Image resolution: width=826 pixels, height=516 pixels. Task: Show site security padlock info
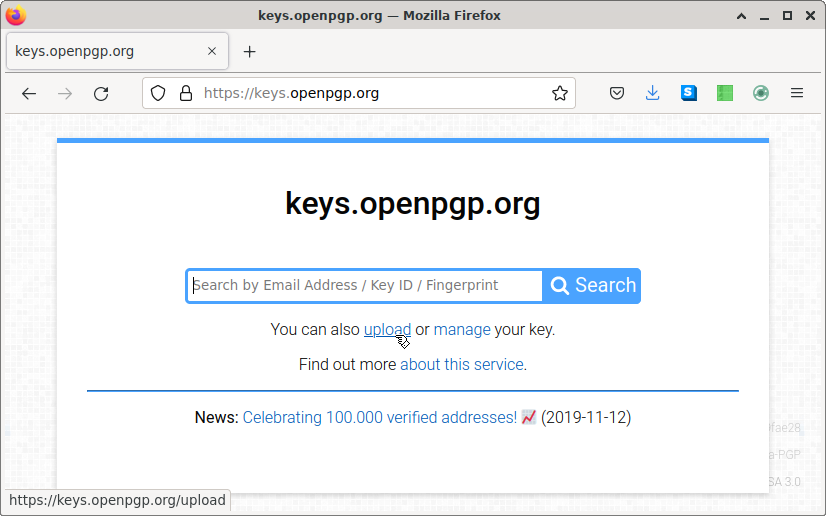coord(185,93)
